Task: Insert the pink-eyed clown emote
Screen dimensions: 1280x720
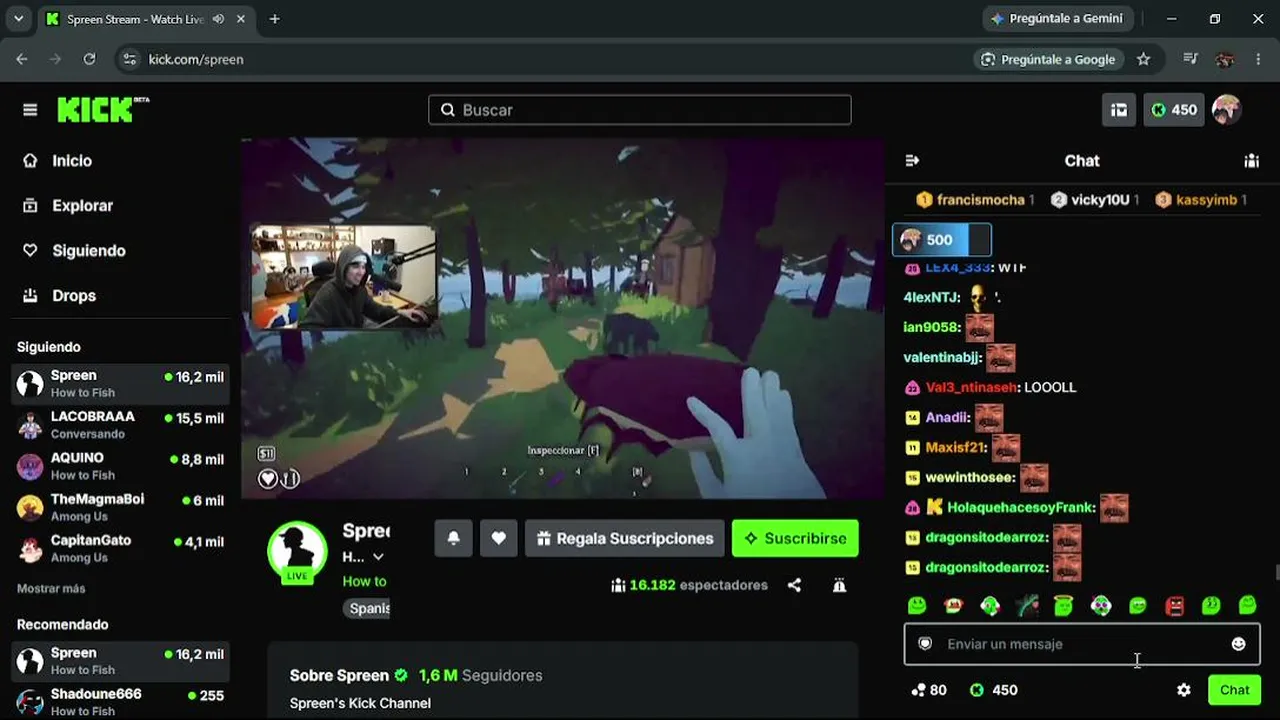Action: (1101, 605)
